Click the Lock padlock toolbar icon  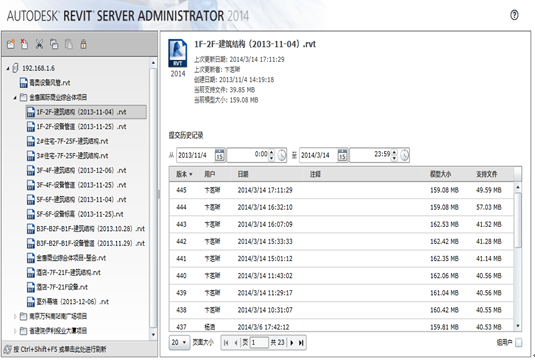click(83, 44)
